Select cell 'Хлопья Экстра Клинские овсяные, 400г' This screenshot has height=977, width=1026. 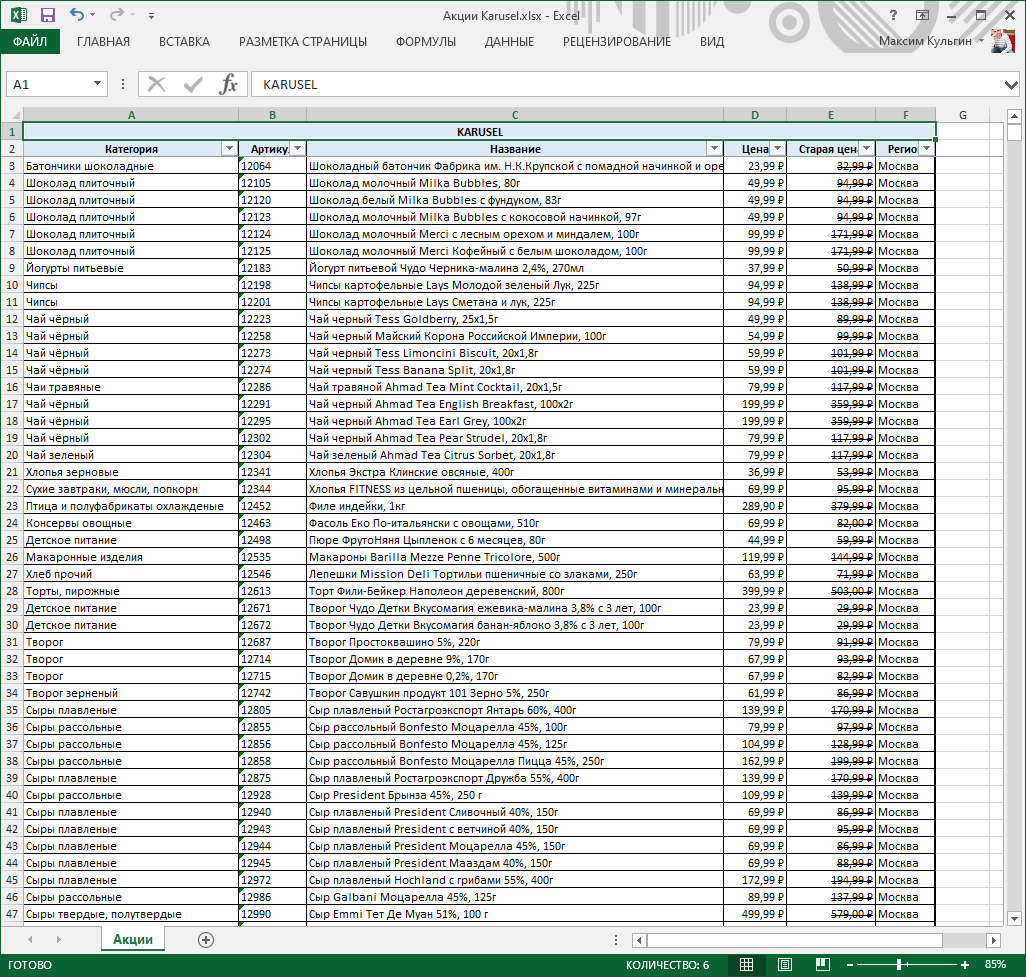[x=515, y=472]
